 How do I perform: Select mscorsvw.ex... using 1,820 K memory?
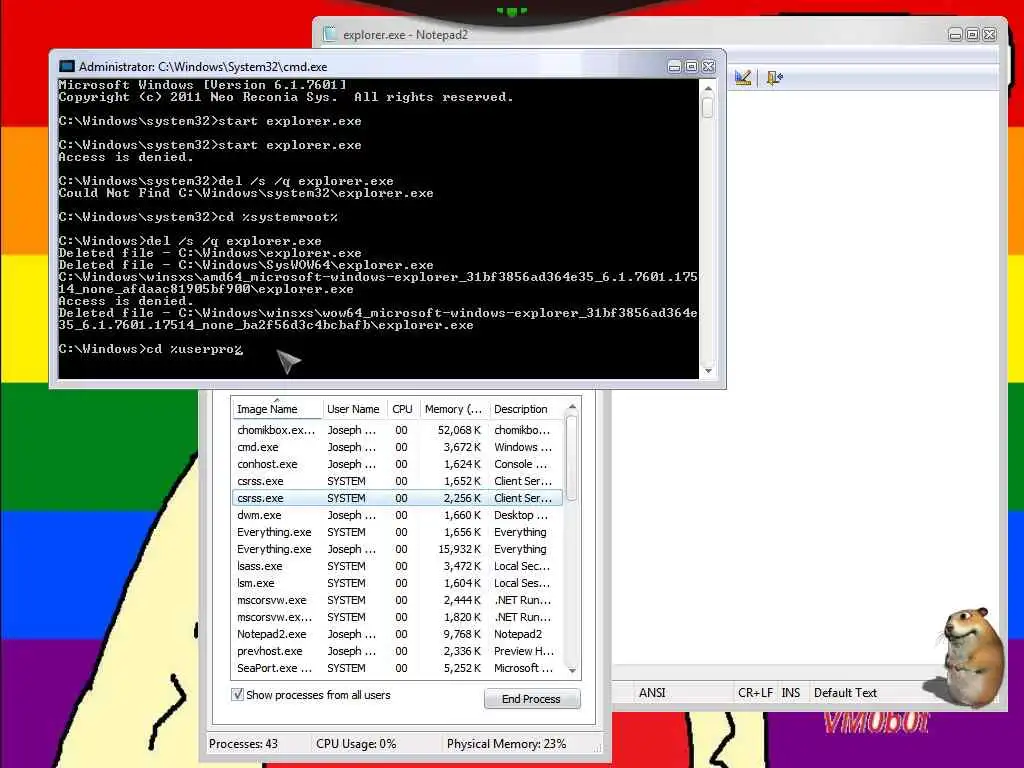point(397,616)
